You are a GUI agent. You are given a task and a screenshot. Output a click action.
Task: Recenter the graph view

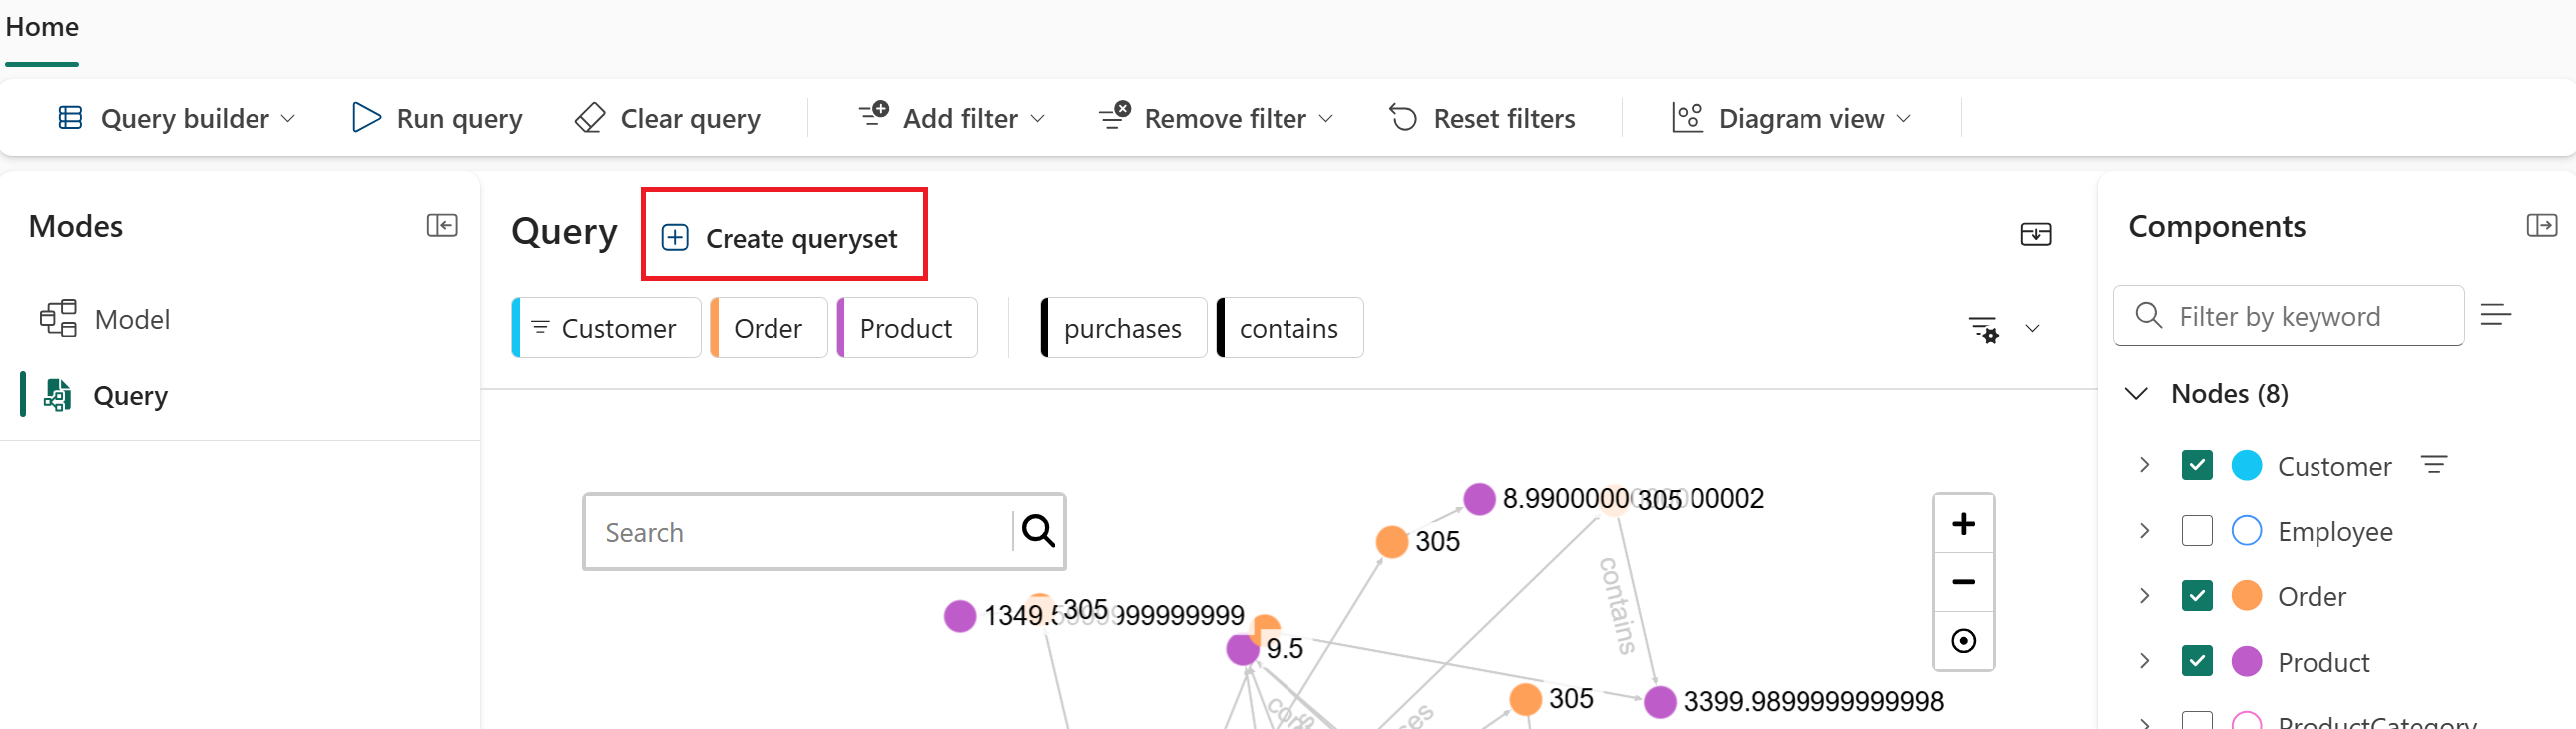click(1963, 640)
